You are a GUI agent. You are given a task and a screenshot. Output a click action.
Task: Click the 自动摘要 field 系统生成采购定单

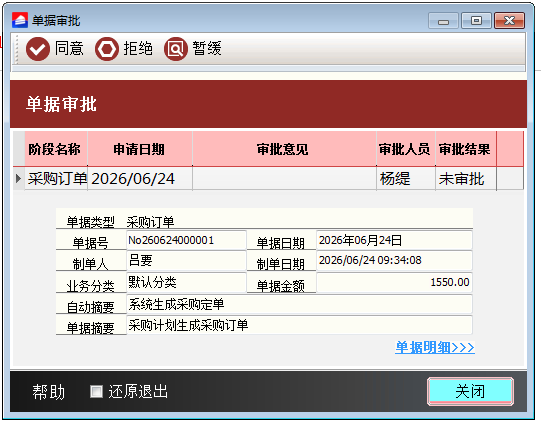tap(299, 304)
